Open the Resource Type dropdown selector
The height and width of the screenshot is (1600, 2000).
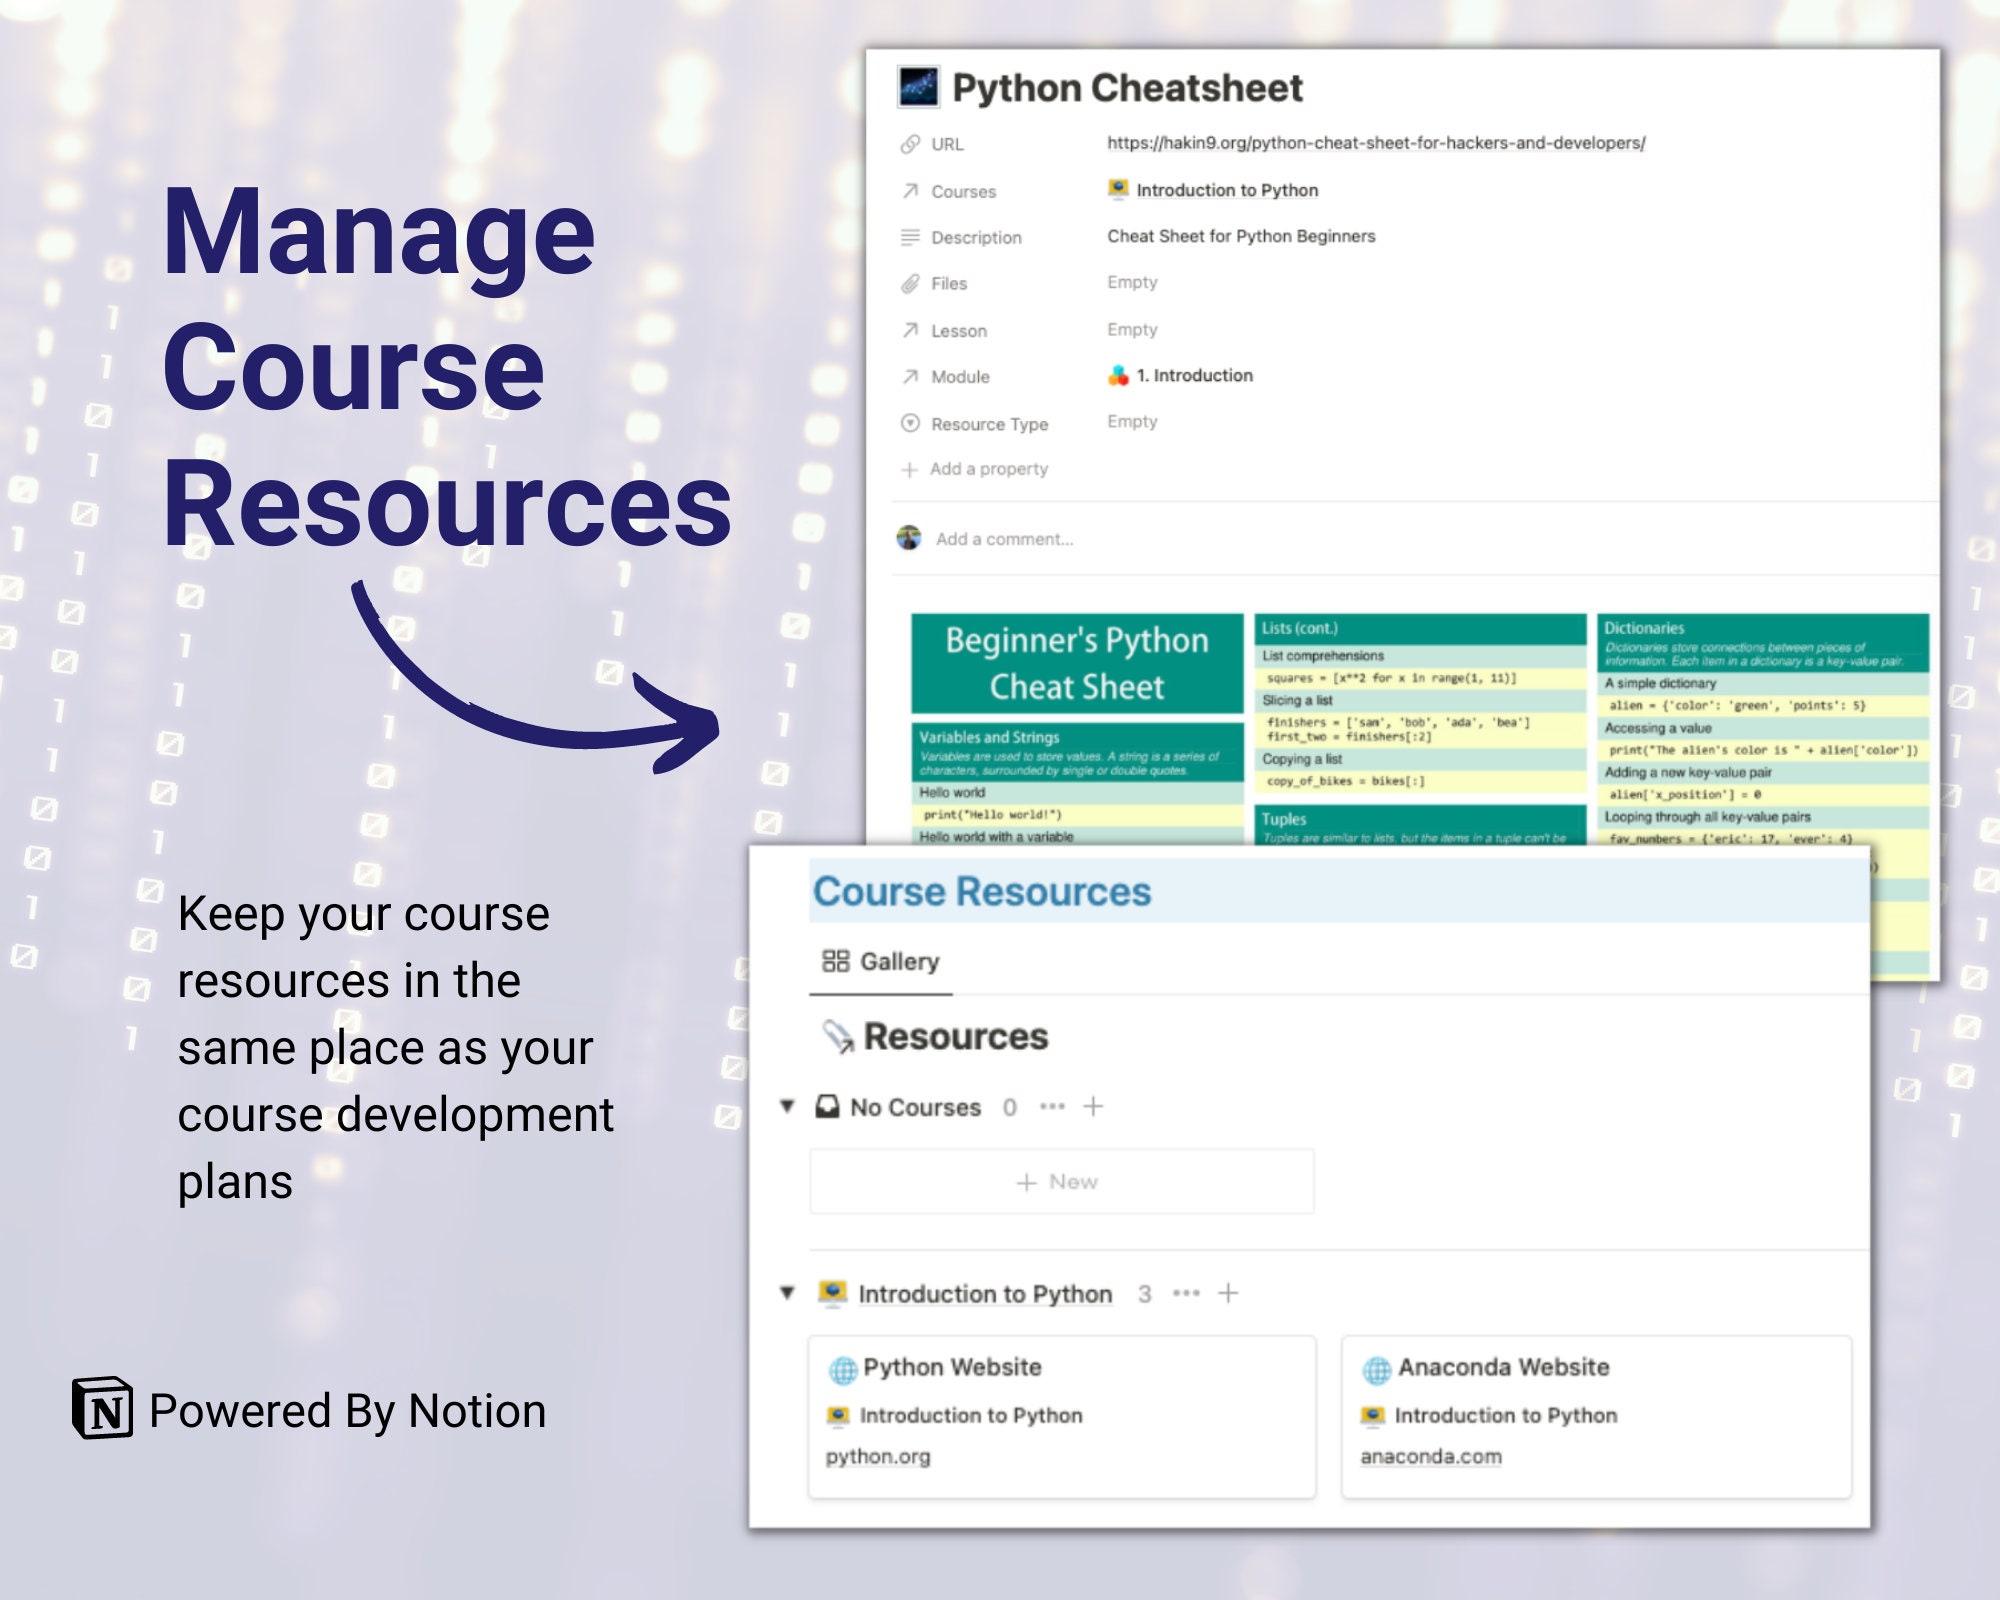pyautogui.click(x=1131, y=422)
